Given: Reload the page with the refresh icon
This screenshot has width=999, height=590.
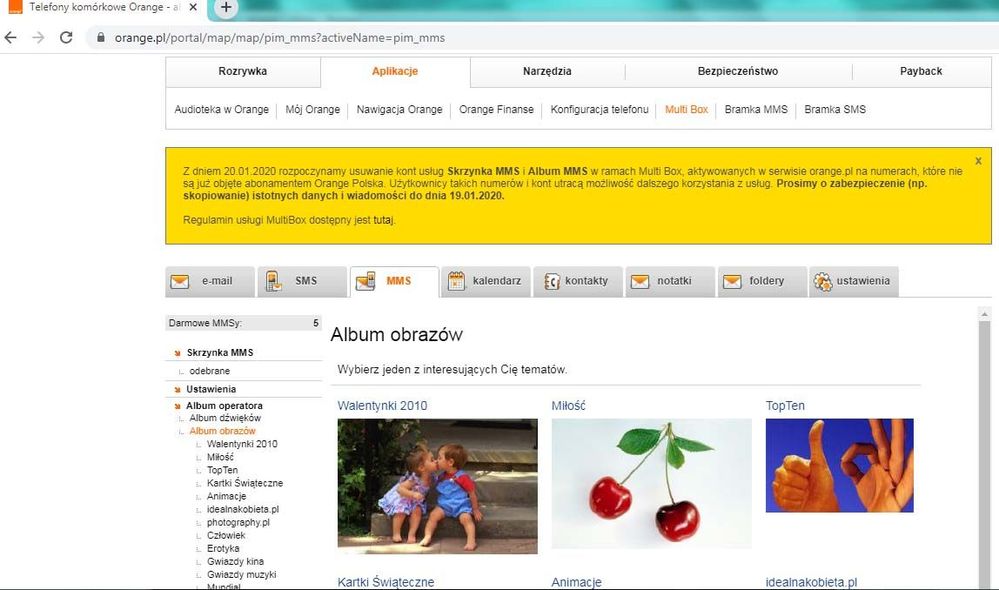Looking at the screenshot, I should point(66,38).
